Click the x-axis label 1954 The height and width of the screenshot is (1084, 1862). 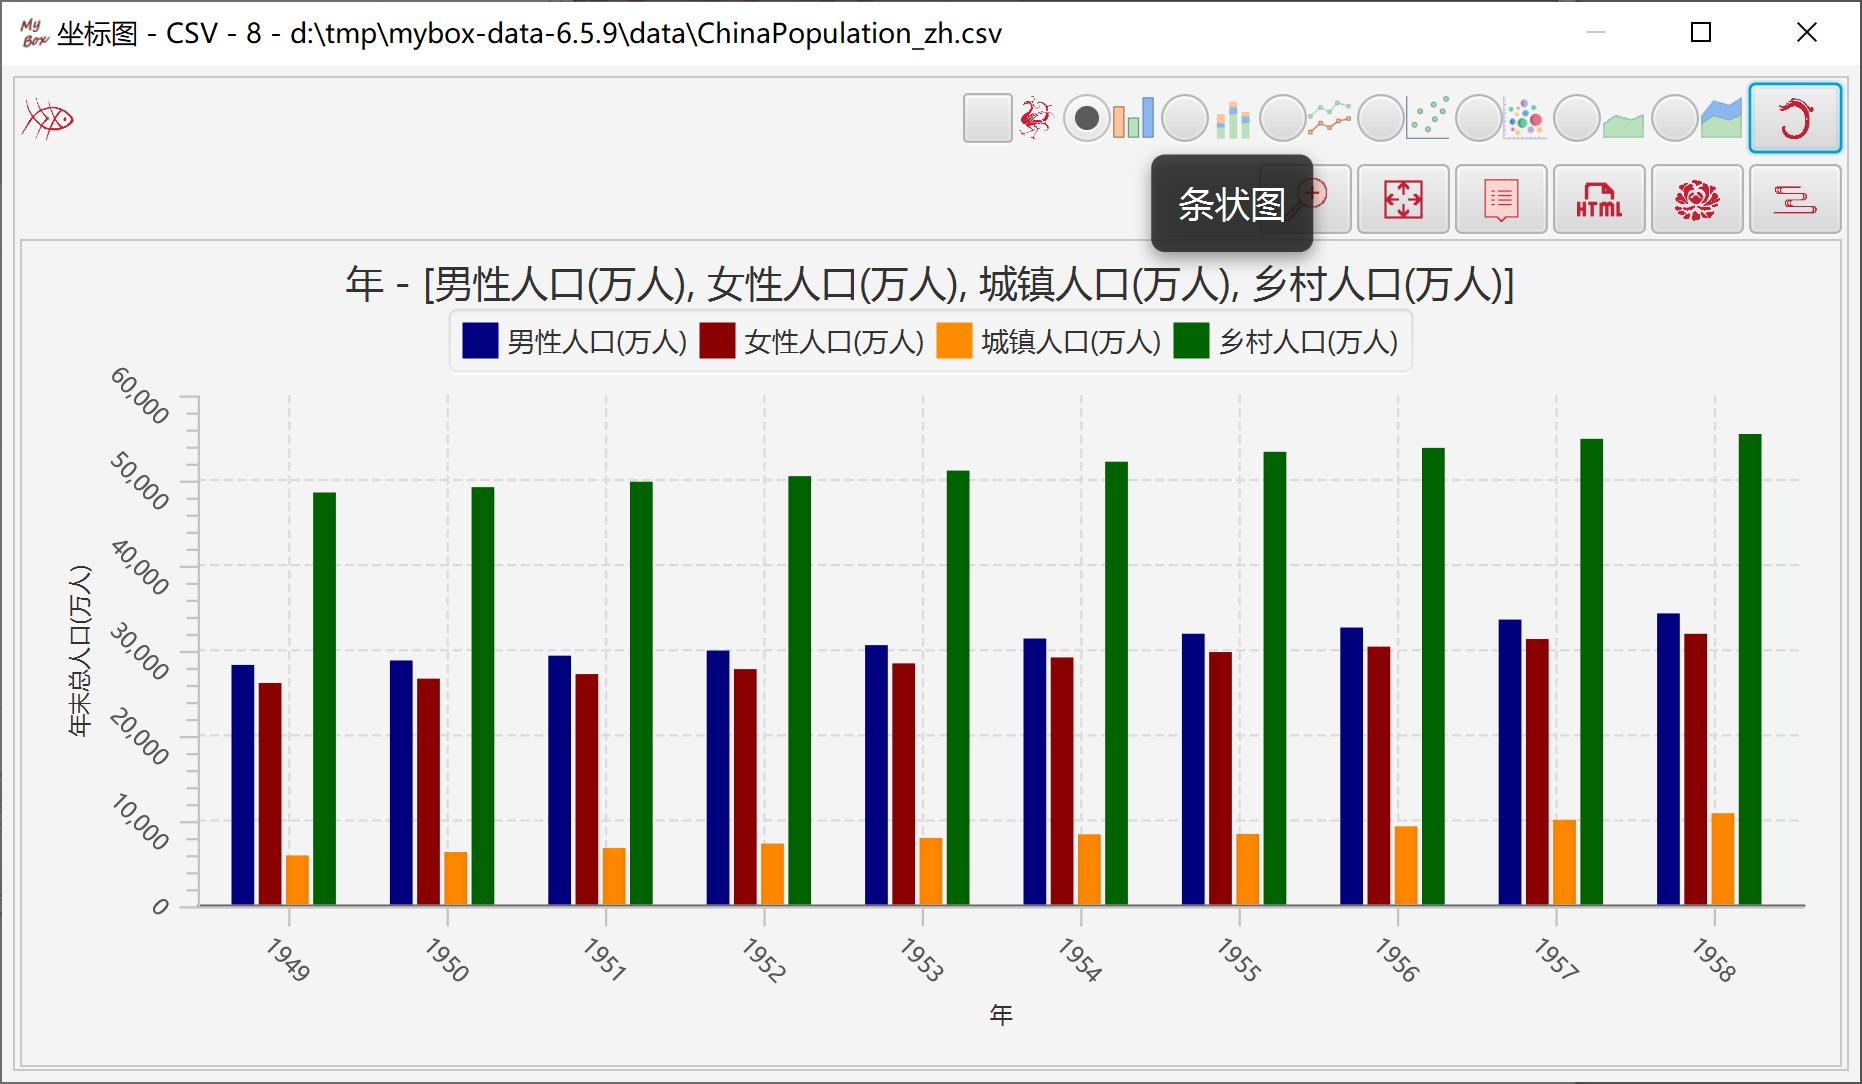(1080, 959)
